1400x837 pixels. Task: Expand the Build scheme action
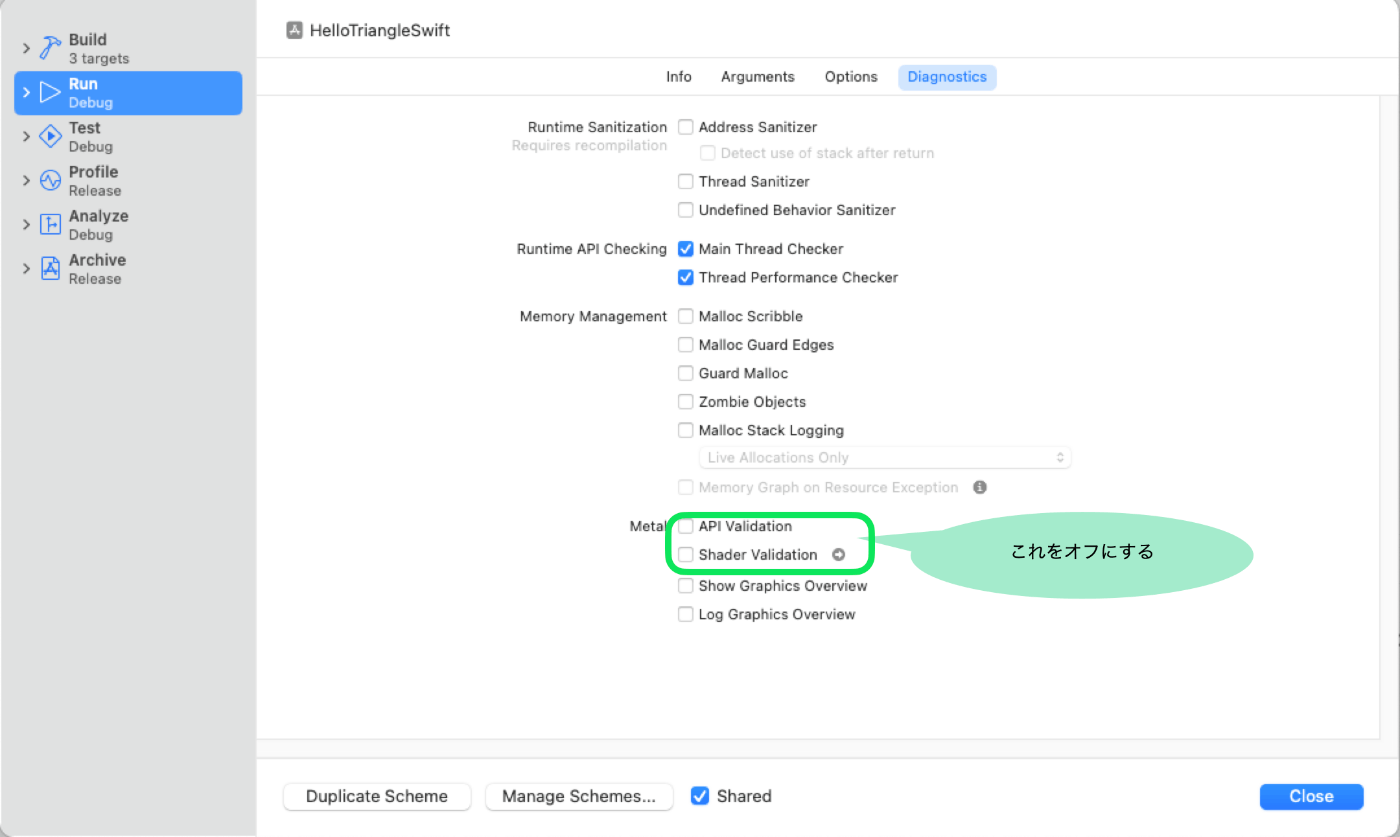pos(27,49)
